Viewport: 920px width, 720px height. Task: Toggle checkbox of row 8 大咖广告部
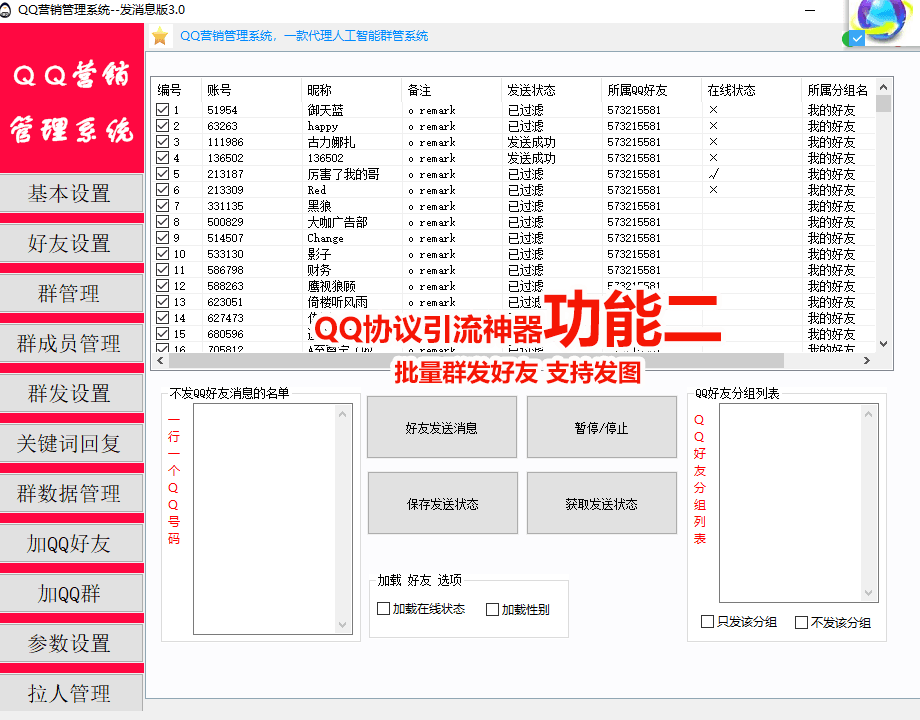[x=163, y=222]
